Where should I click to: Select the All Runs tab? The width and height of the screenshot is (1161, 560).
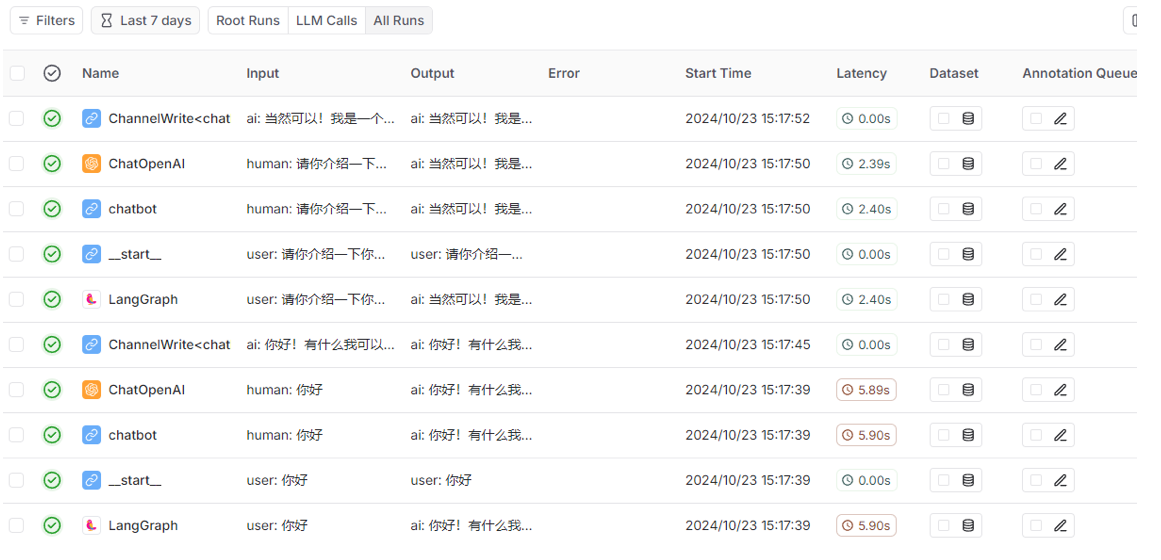coord(399,20)
